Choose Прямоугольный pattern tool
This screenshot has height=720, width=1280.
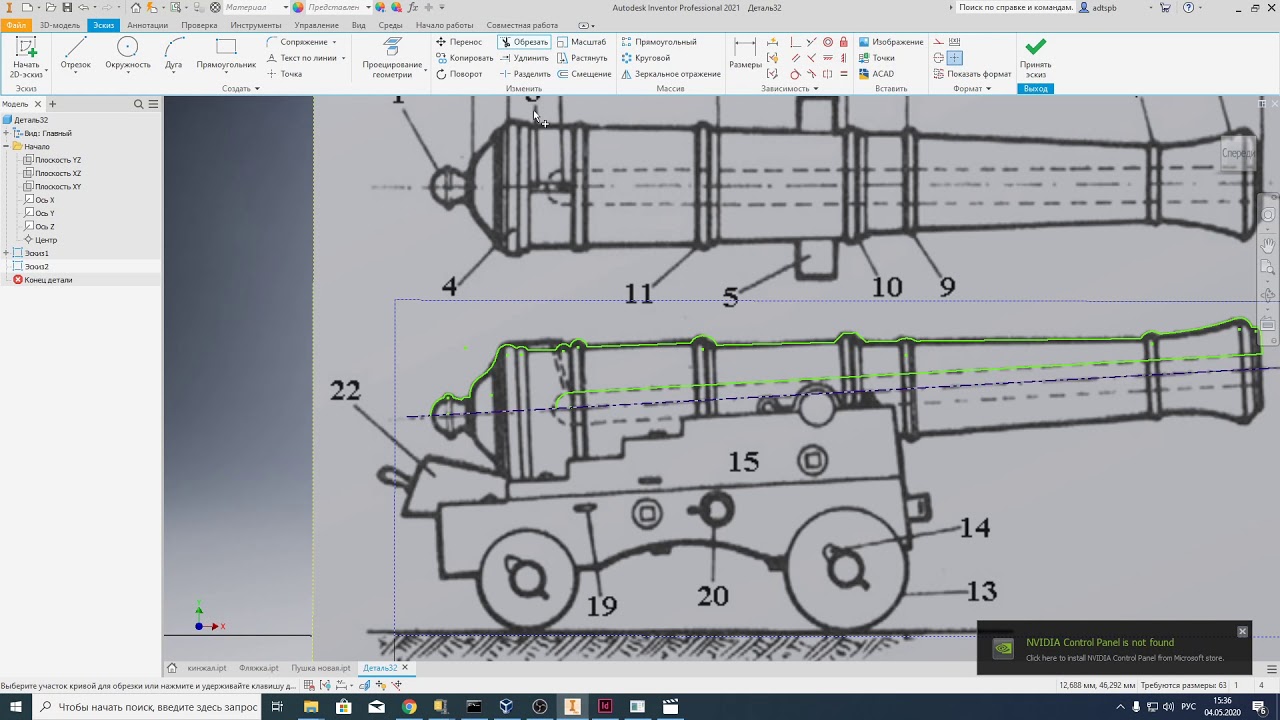659,42
